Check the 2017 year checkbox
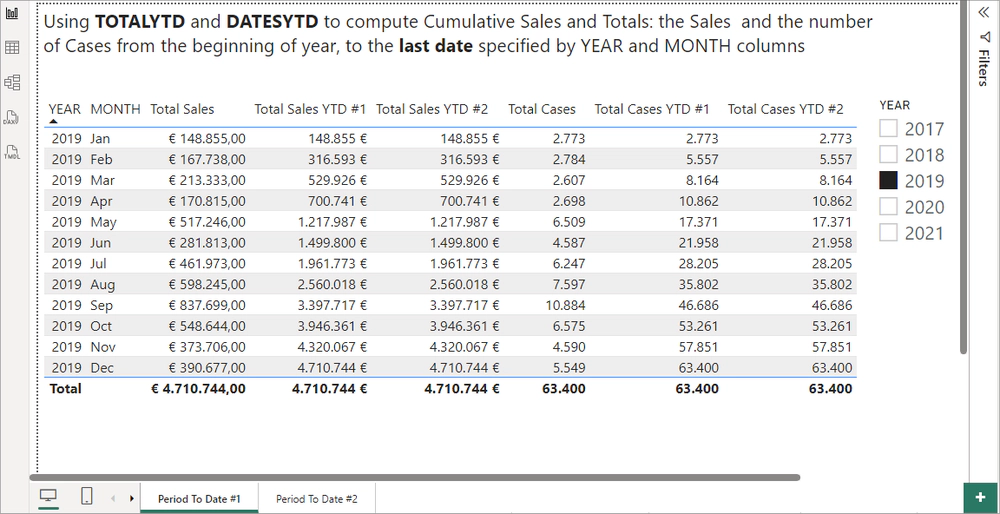 tap(888, 129)
